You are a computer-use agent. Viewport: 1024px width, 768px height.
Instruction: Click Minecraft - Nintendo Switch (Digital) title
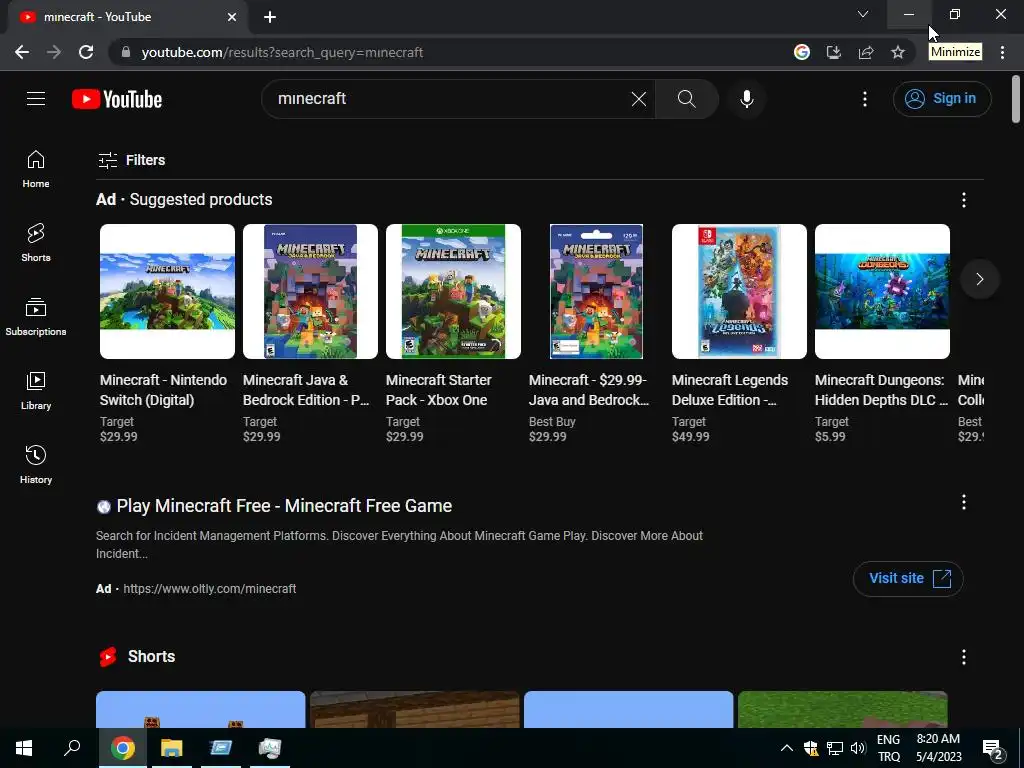[163, 390]
